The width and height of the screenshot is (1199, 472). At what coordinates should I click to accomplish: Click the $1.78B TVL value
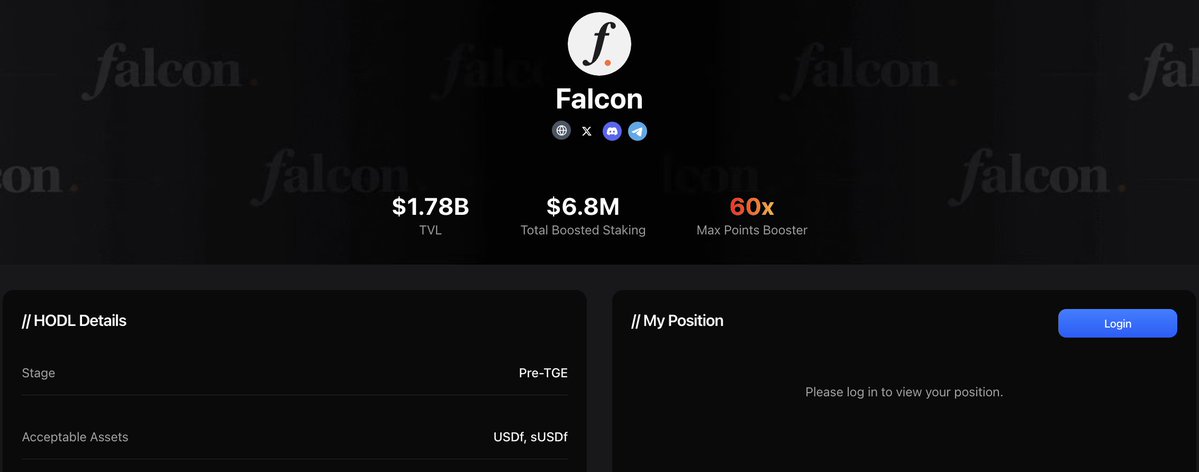click(431, 207)
